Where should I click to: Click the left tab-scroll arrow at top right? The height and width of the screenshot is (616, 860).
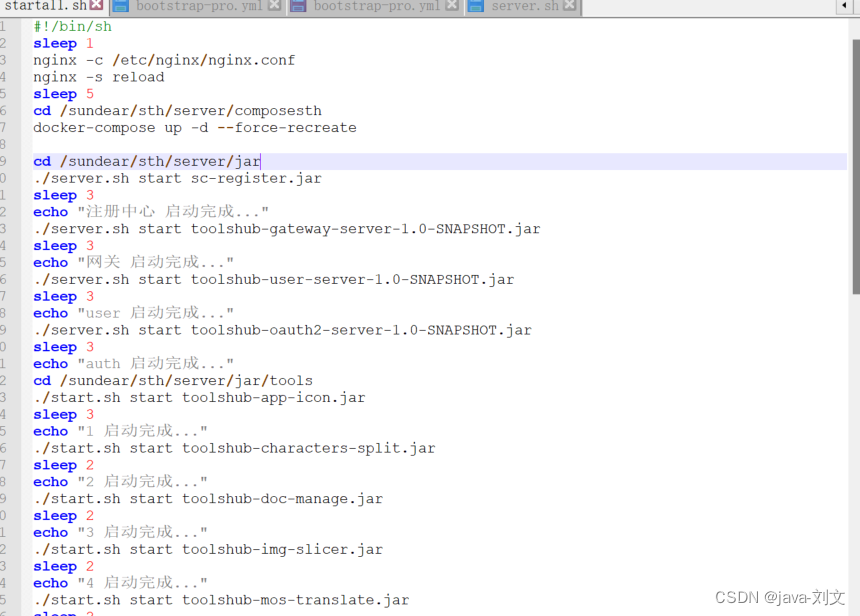pyautogui.click(x=845, y=6)
